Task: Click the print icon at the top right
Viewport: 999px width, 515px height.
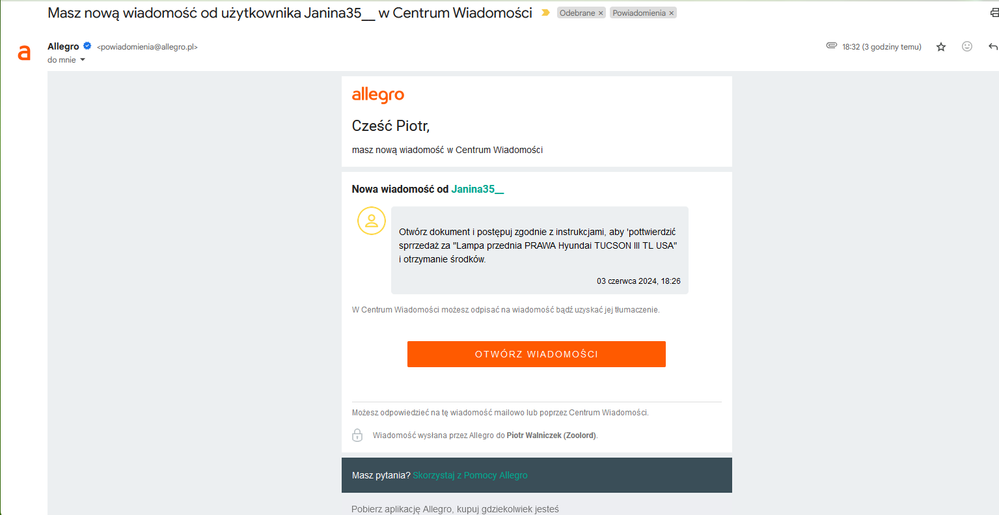Action: tap(993, 13)
